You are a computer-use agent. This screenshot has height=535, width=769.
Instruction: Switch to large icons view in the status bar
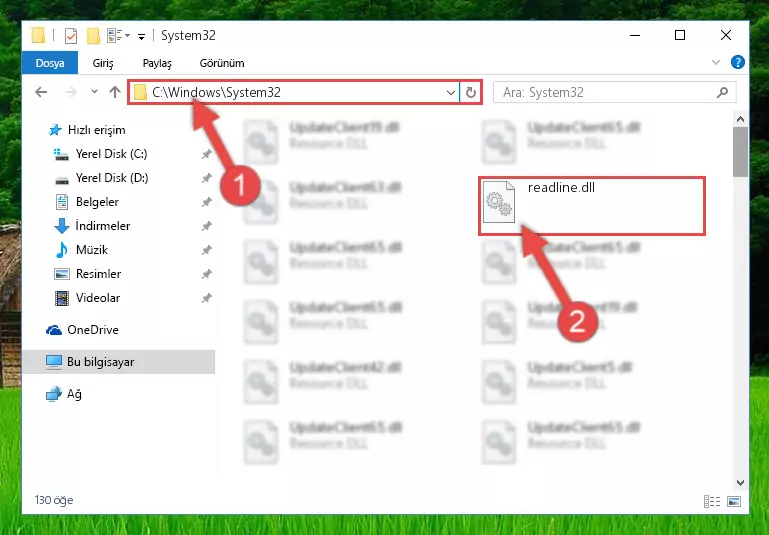click(x=734, y=501)
